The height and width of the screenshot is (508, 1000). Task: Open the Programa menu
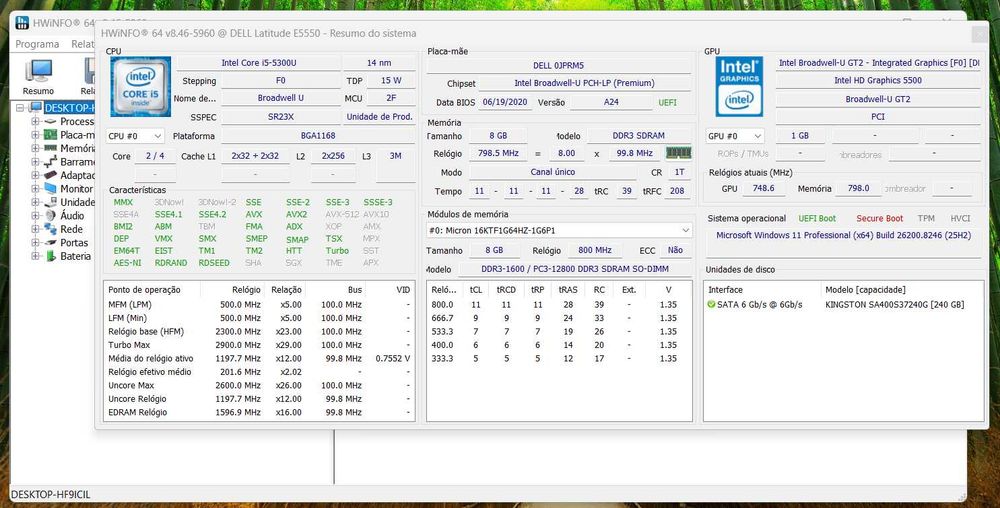pos(37,44)
